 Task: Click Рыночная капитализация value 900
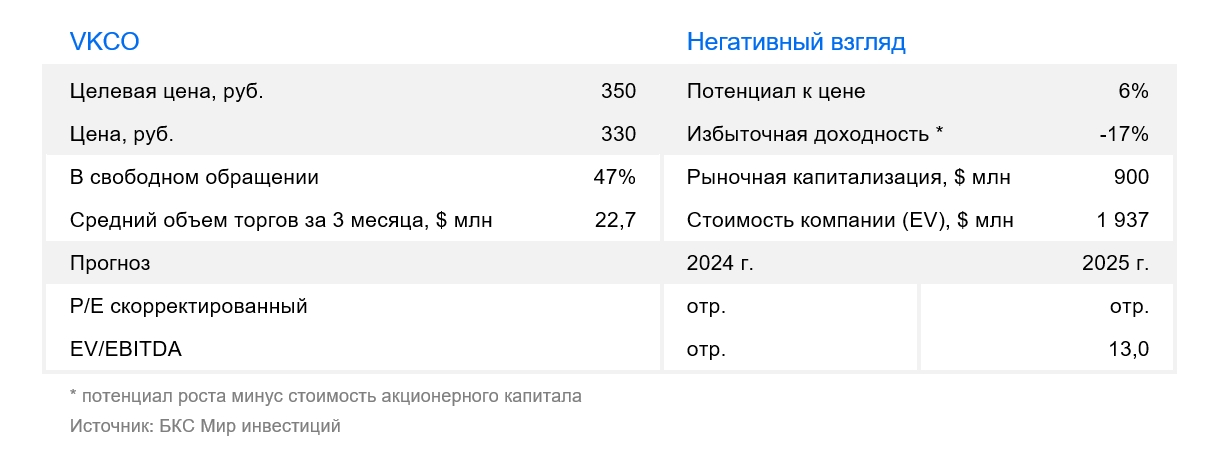pyautogui.click(x=1131, y=178)
